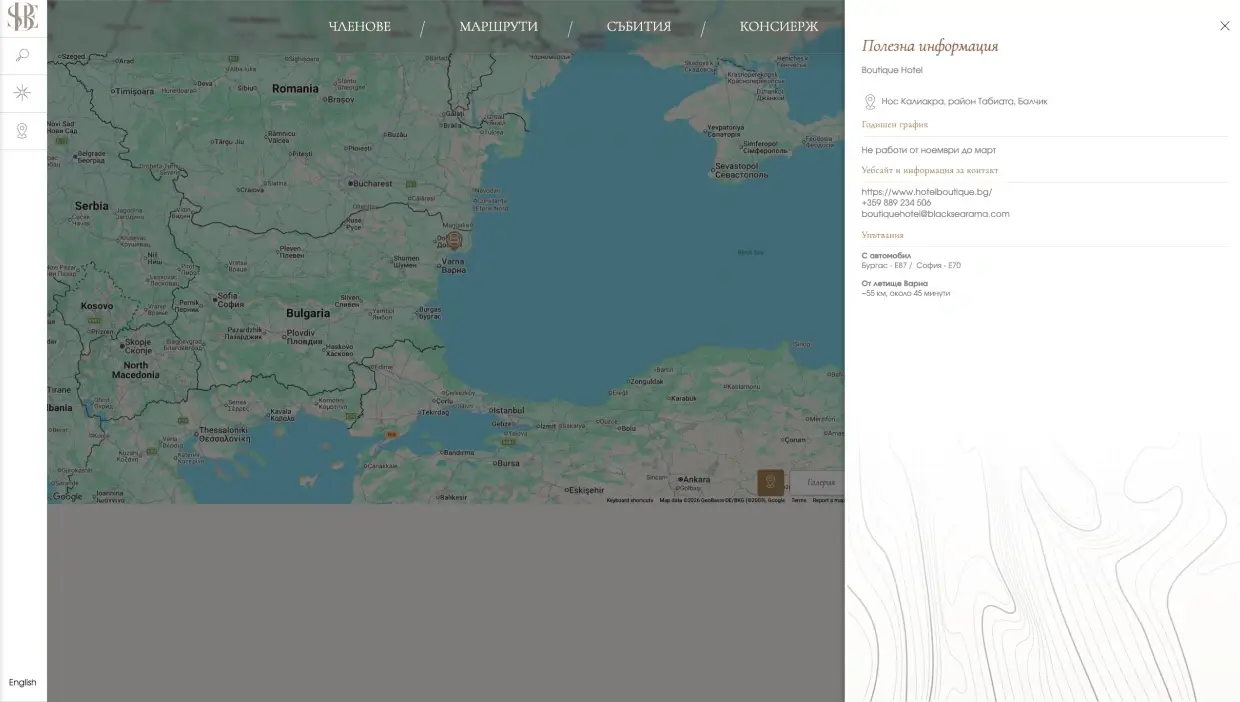
Task: Click the Уебсайт и информация за контакт heading
Action: [x=930, y=170]
